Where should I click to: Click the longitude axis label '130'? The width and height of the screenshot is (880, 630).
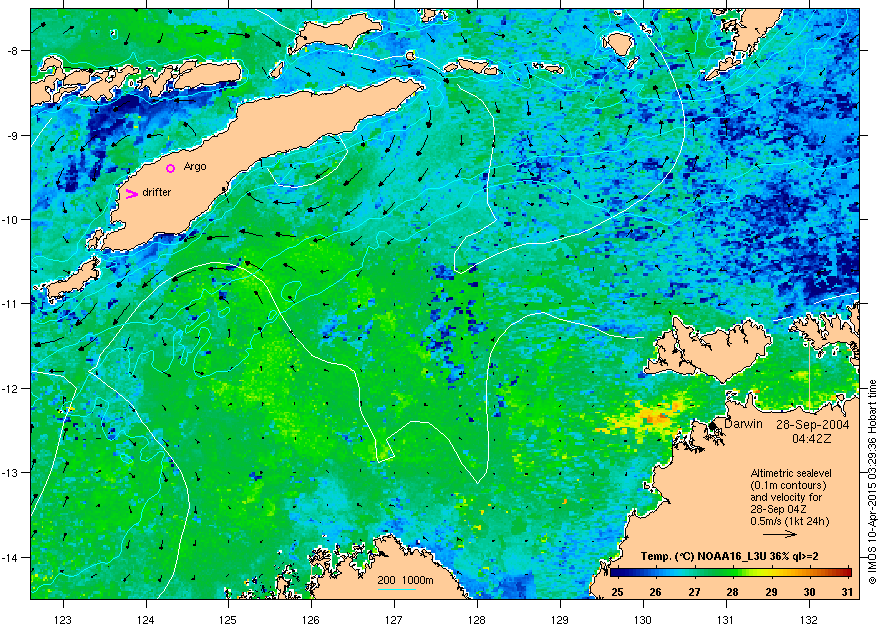643,620
